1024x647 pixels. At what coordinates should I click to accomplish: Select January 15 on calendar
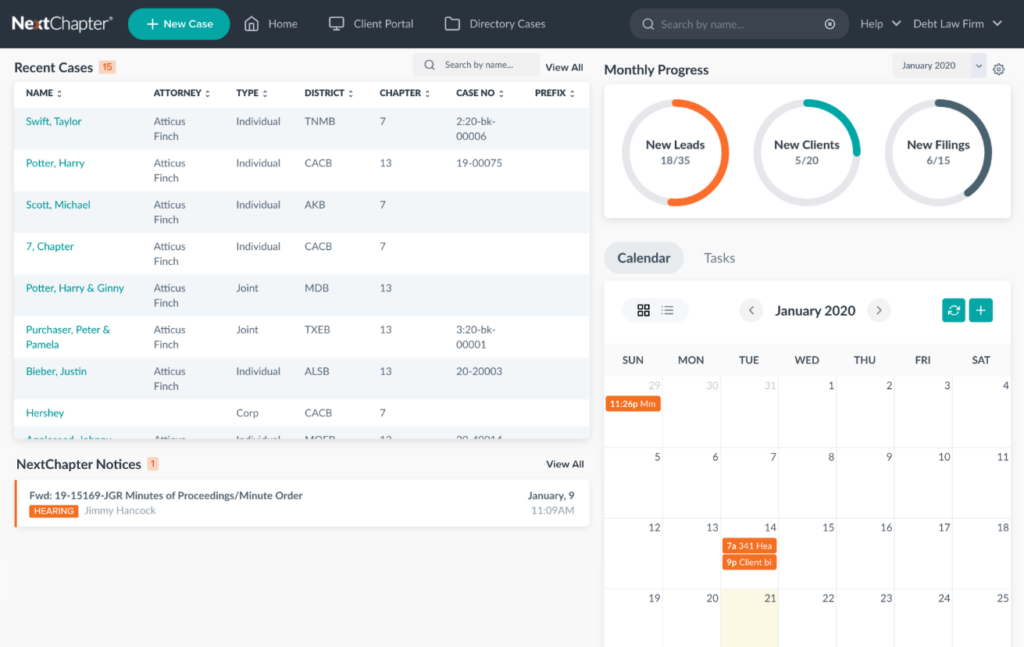(x=807, y=552)
